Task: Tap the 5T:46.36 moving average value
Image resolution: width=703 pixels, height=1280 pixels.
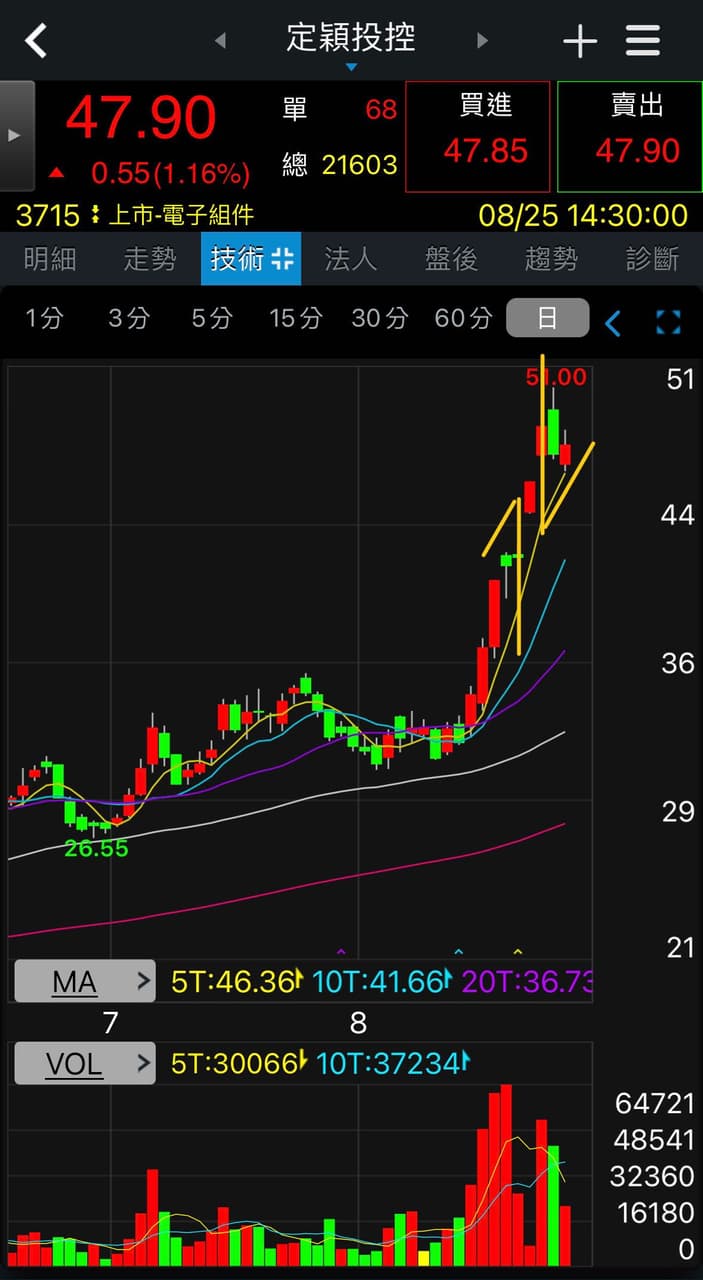Action: click(x=235, y=982)
